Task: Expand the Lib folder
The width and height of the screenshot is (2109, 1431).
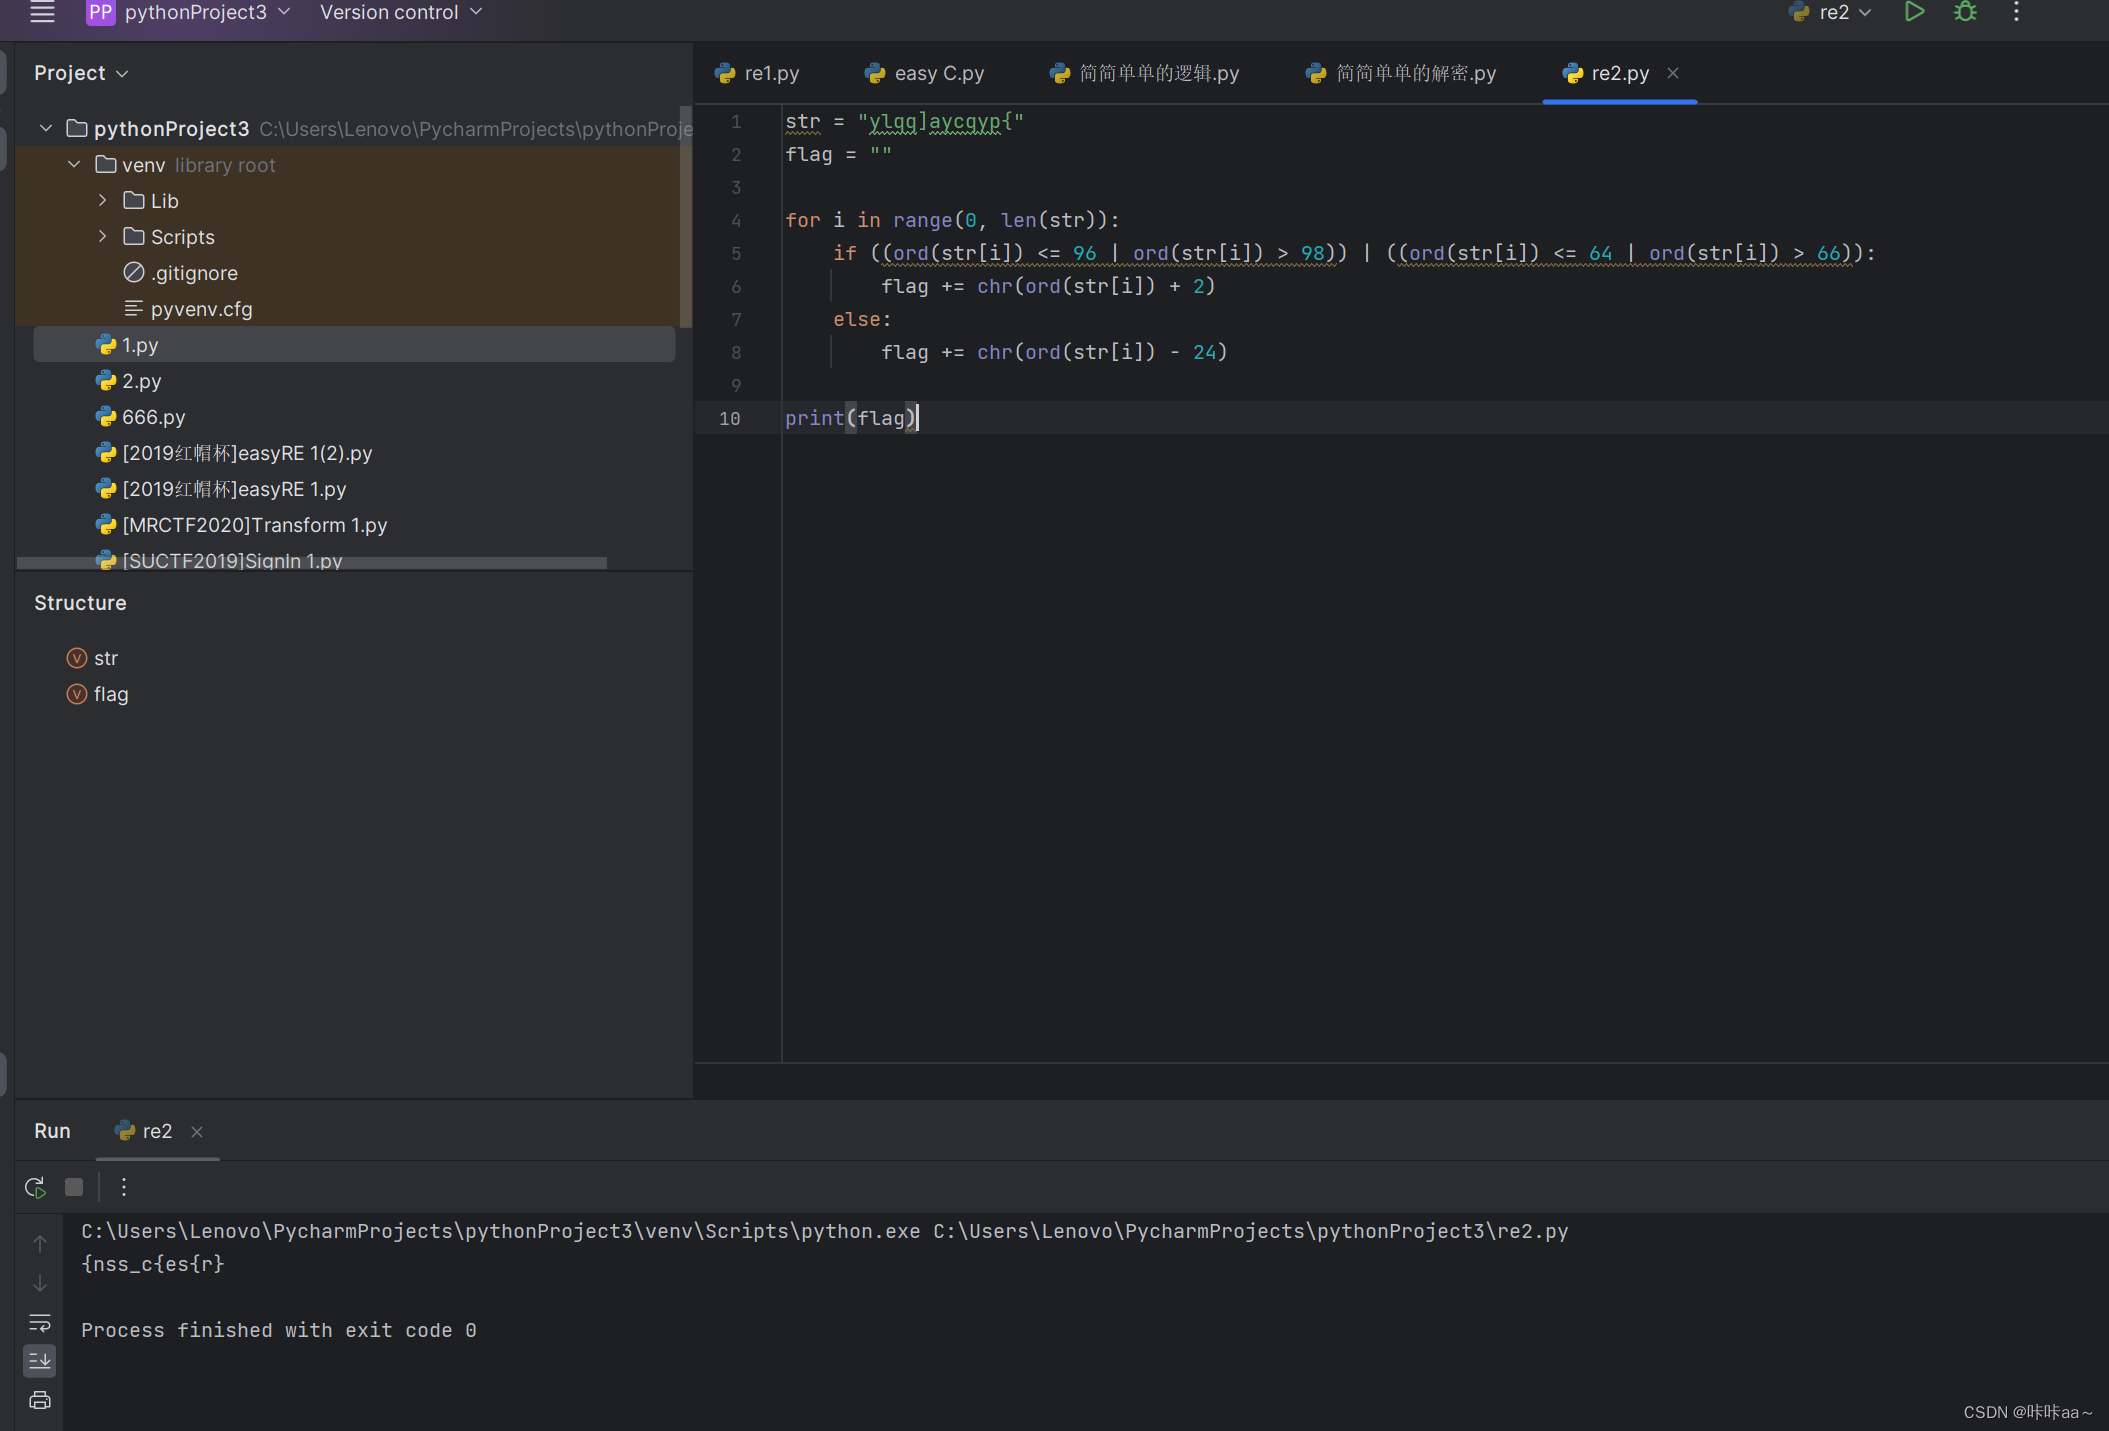Action: point(102,200)
